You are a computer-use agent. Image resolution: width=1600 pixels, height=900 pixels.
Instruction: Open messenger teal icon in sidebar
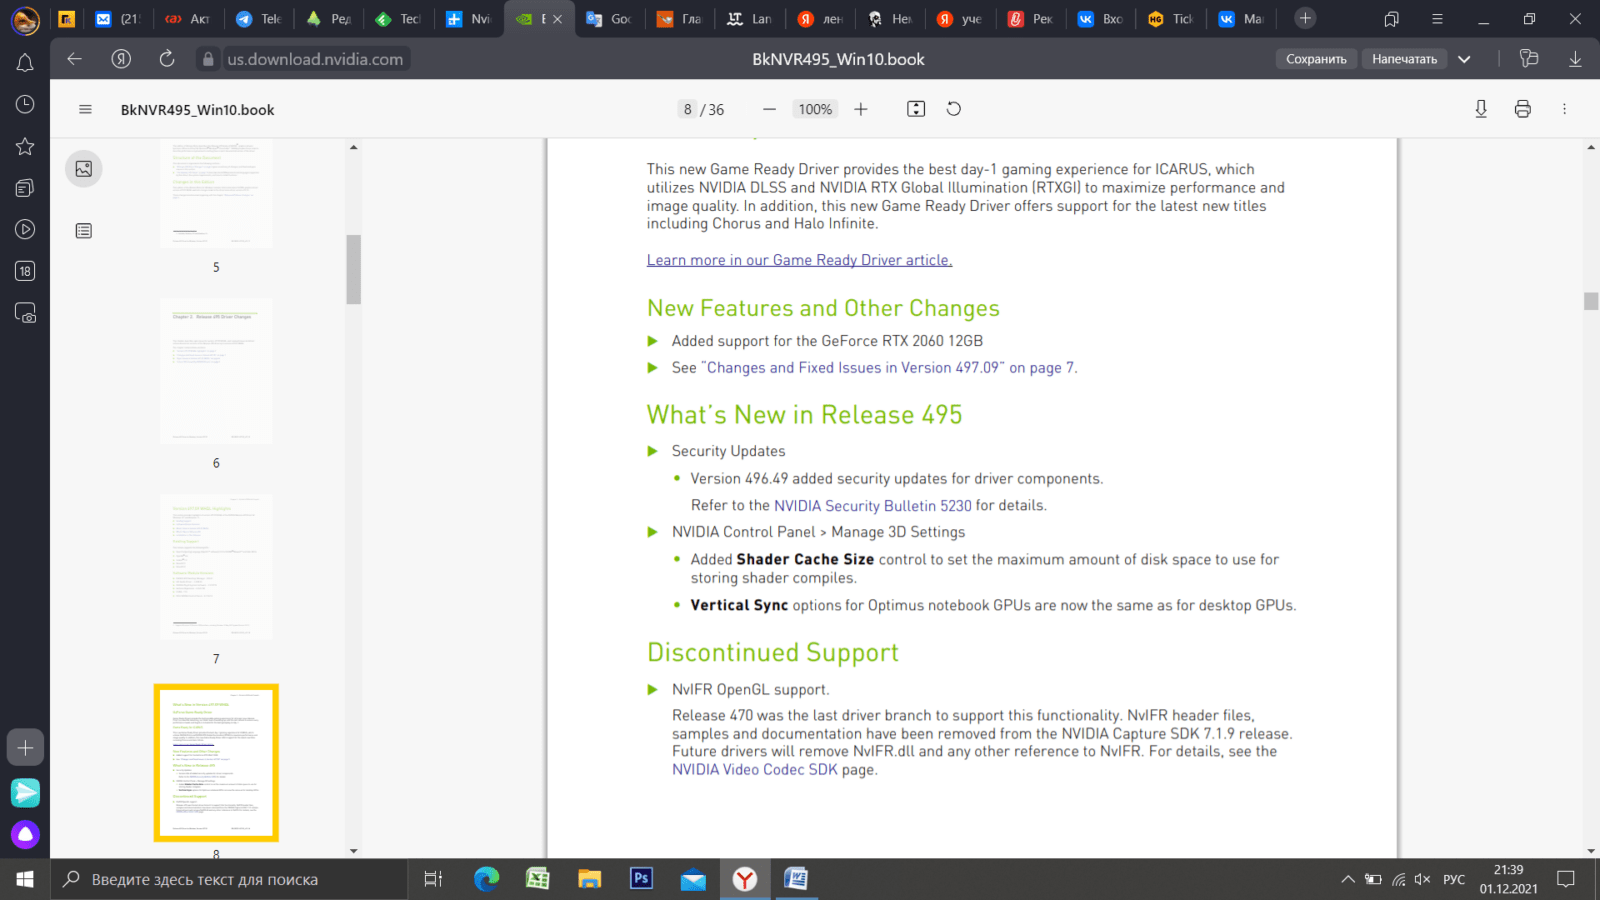coord(25,793)
